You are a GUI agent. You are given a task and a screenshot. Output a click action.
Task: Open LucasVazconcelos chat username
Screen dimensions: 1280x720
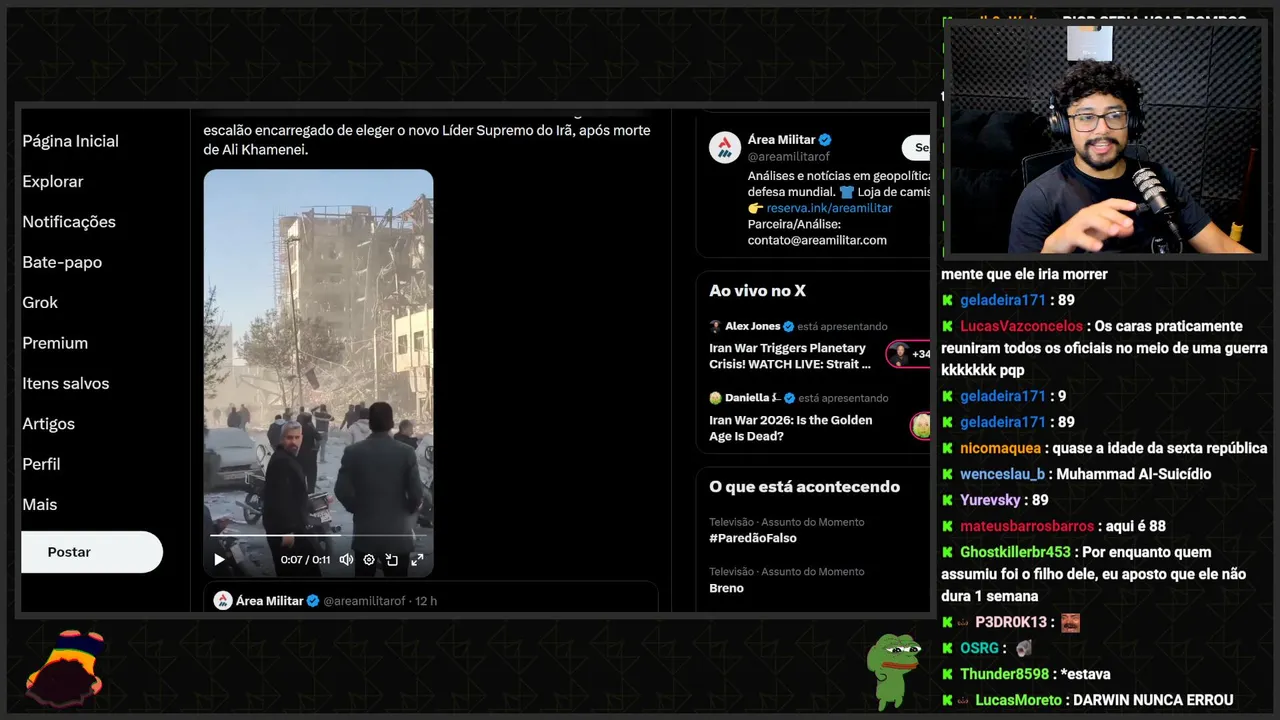[1021, 326]
